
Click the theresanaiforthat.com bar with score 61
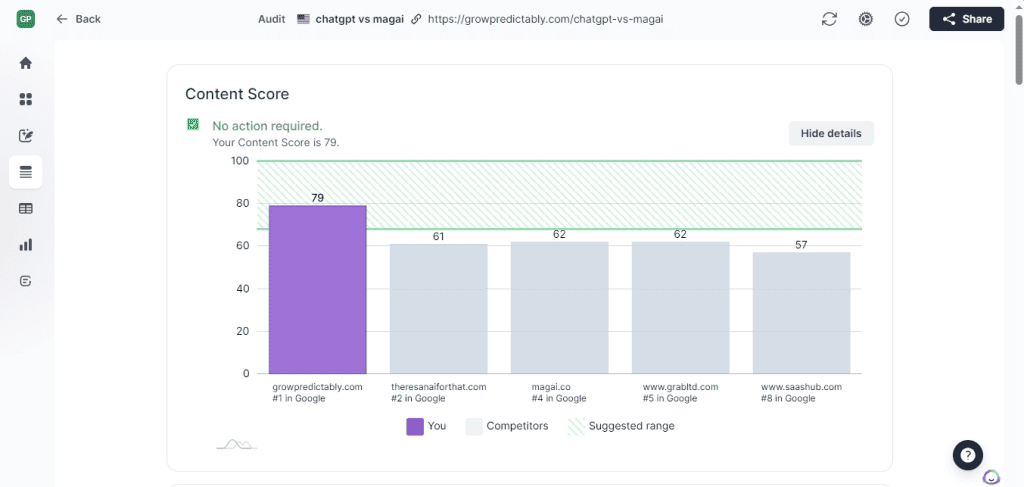coord(438,309)
